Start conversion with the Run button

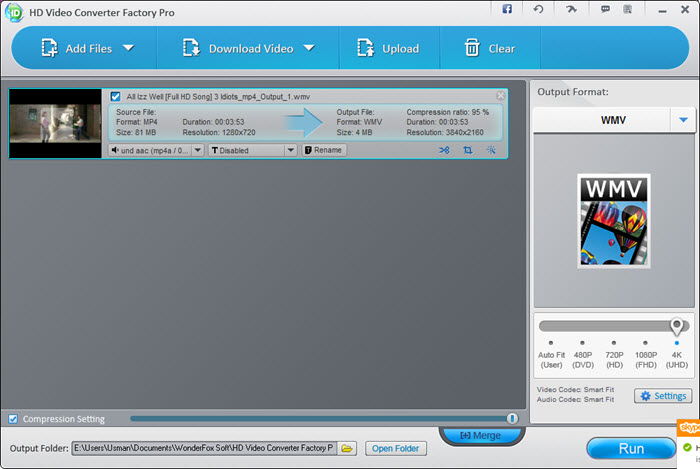pos(631,448)
